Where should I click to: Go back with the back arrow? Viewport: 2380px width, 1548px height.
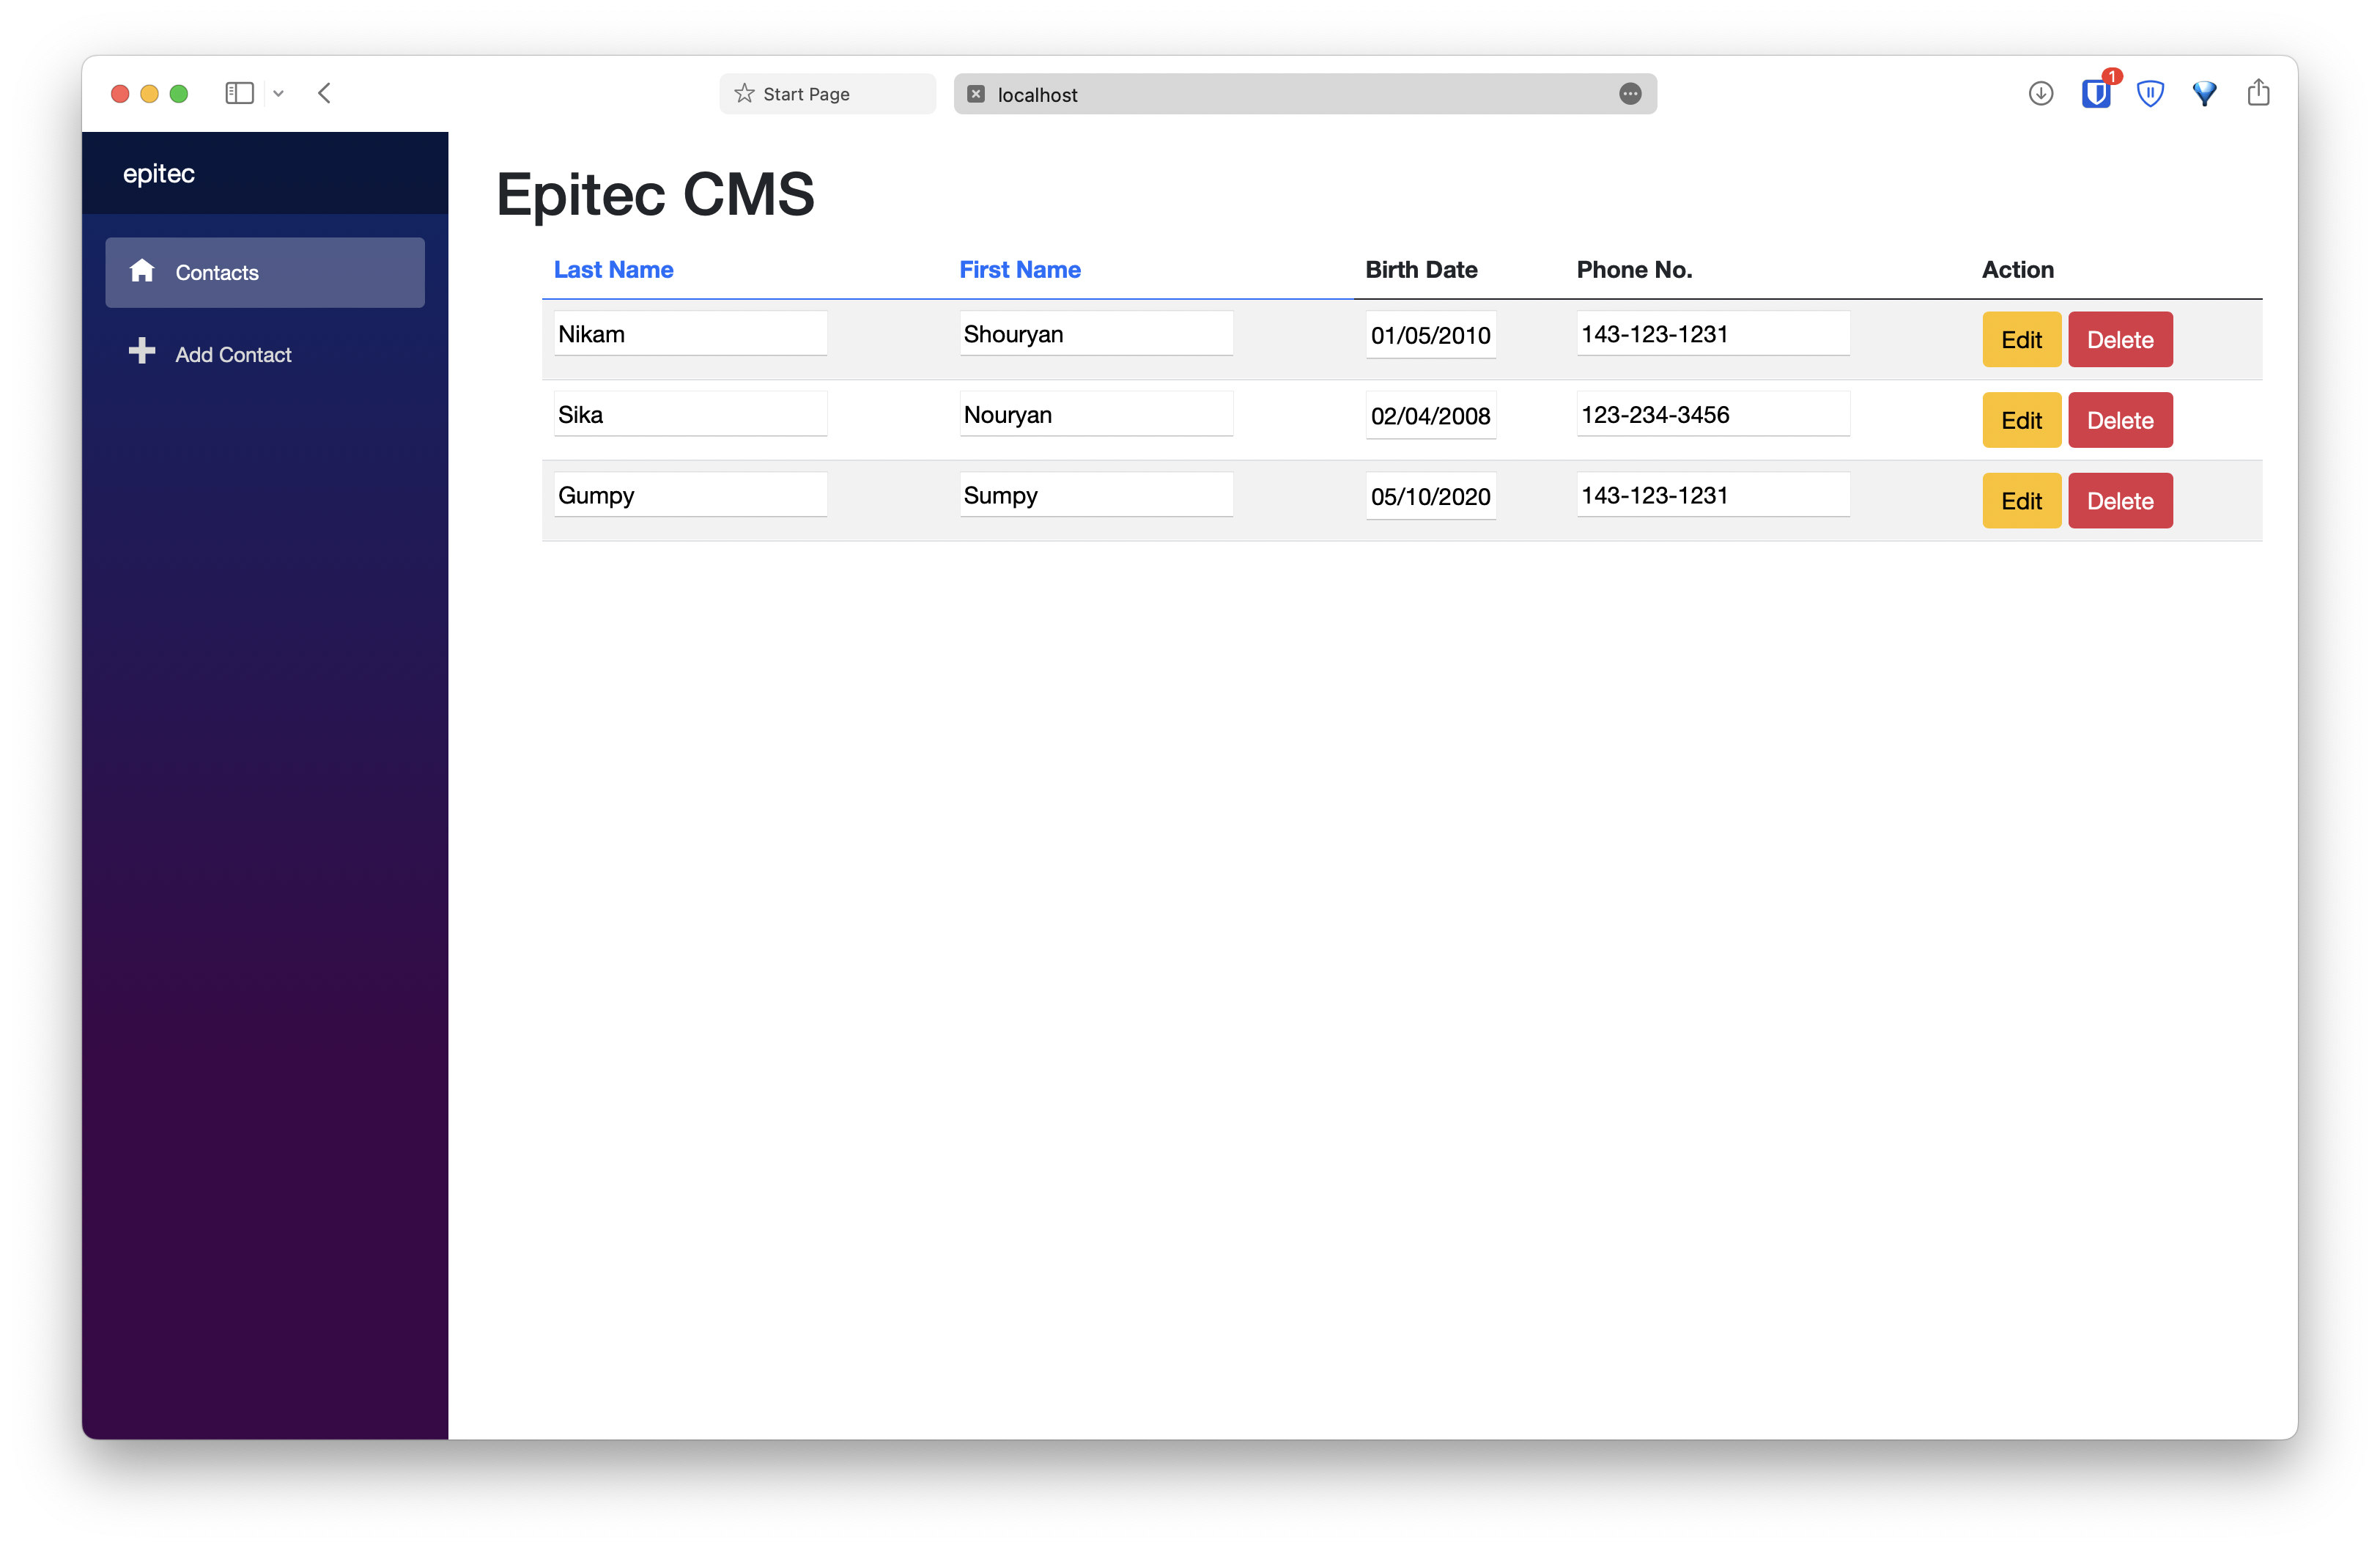click(x=324, y=94)
